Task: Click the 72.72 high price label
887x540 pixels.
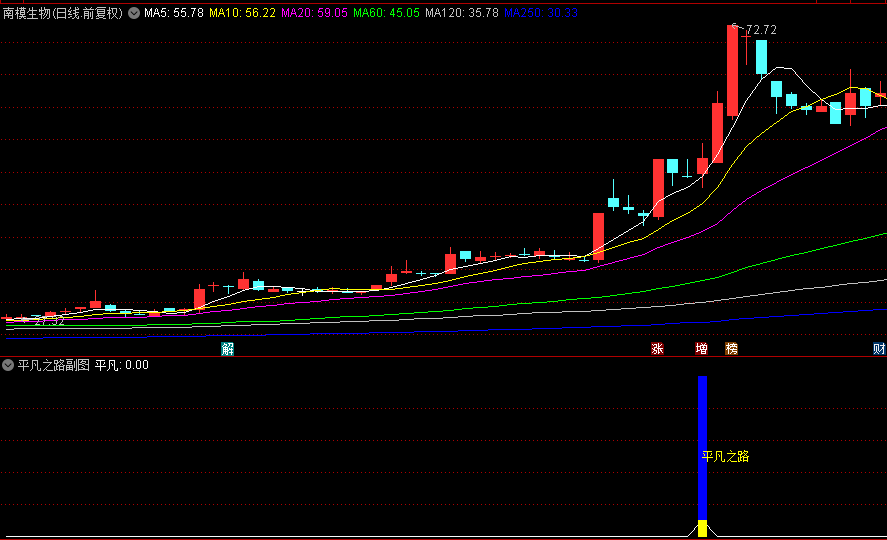Action: coord(761,30)
